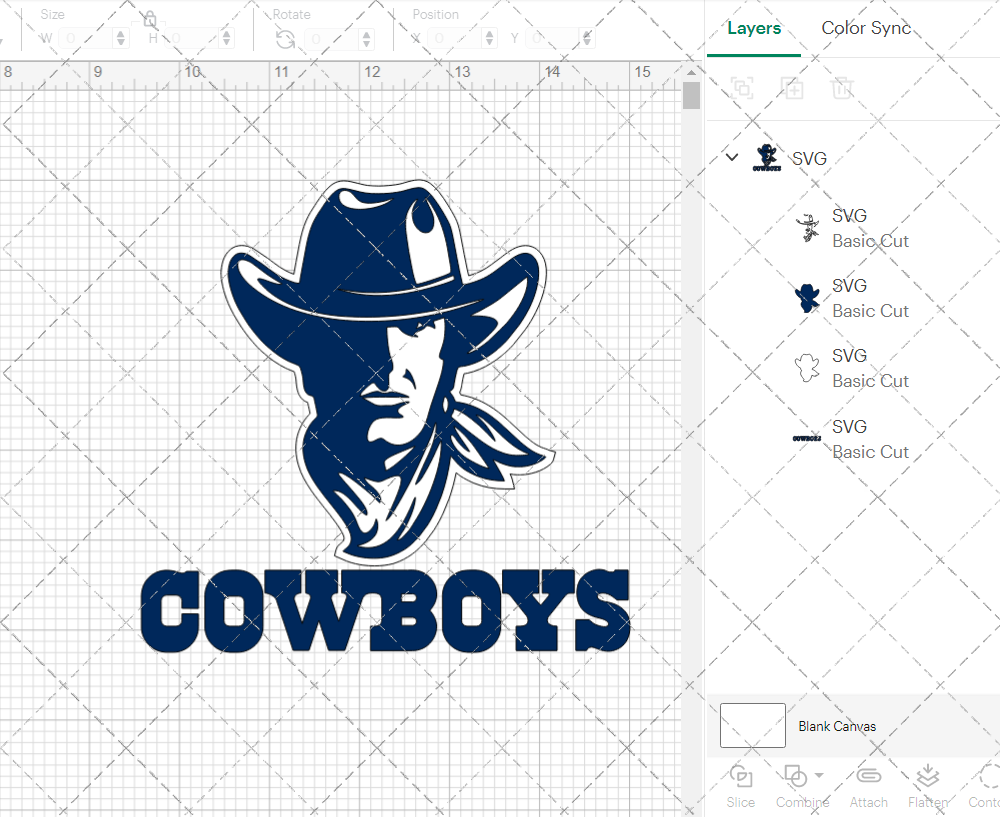Click the Position X stepper arrows

tap(489, 38)
